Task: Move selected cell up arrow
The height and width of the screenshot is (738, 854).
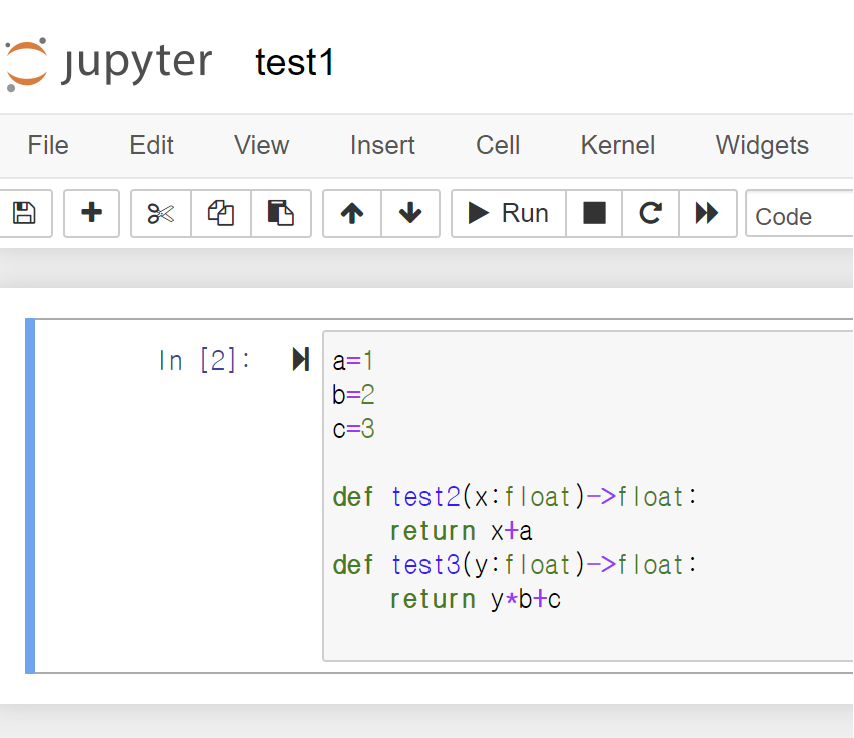Action: click(352, 213)
